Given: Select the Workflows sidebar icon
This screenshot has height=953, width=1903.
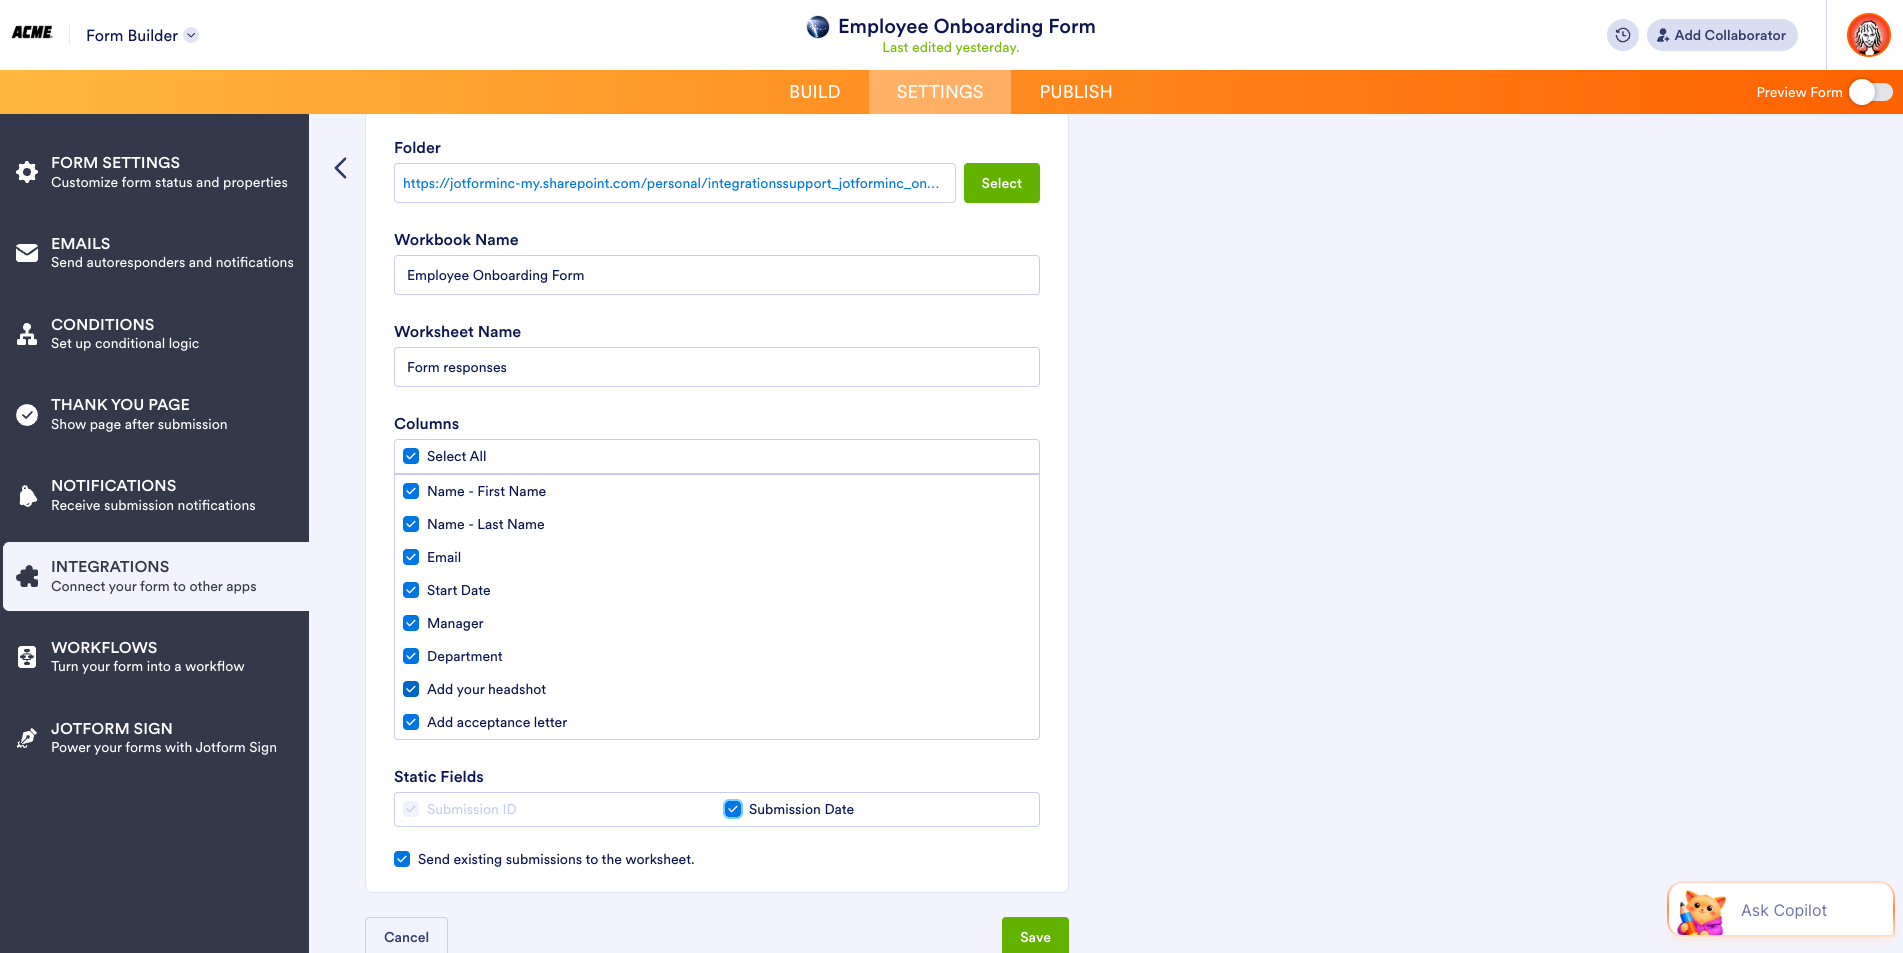Looking at the screenshot, I should (27, 656).
